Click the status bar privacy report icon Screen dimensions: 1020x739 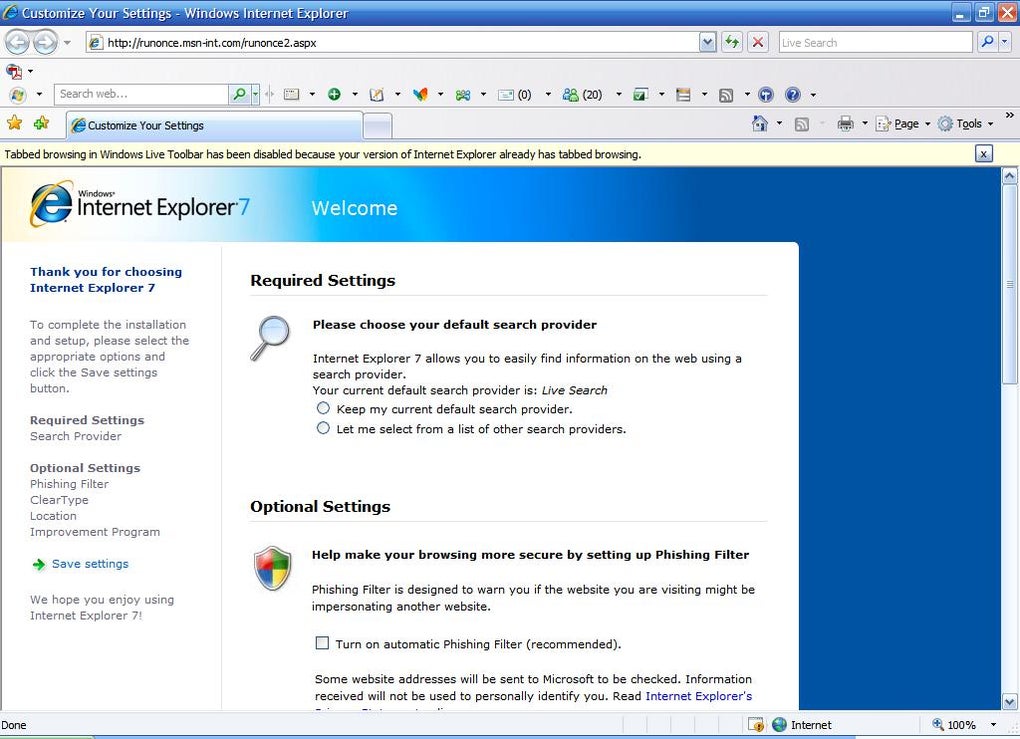(756, 725)
